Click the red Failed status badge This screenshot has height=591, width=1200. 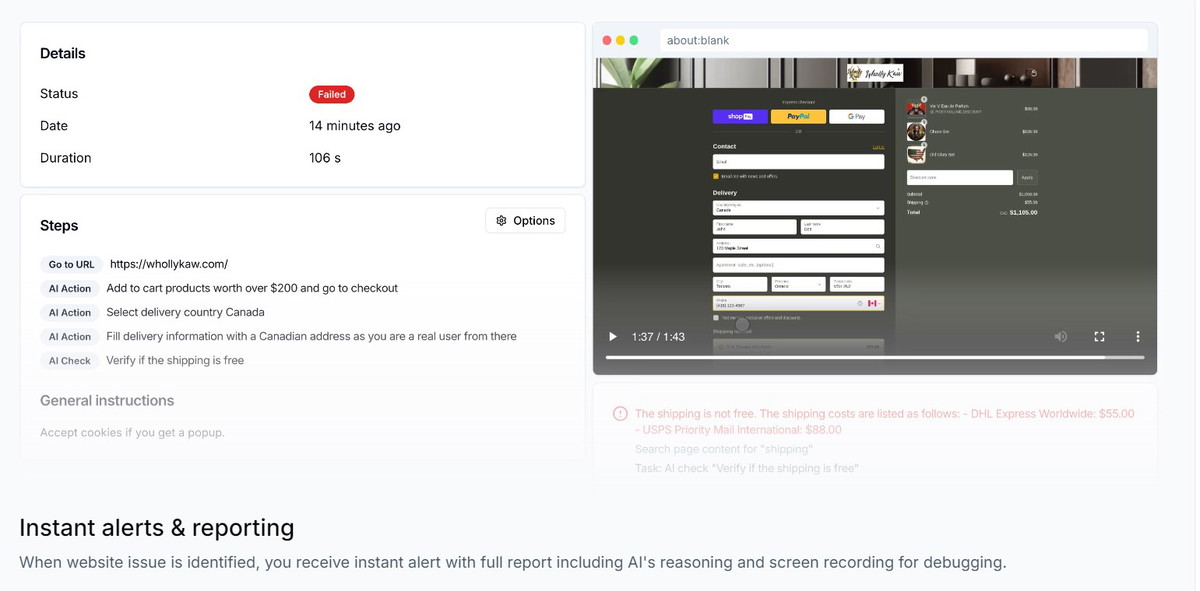[331, 94]
